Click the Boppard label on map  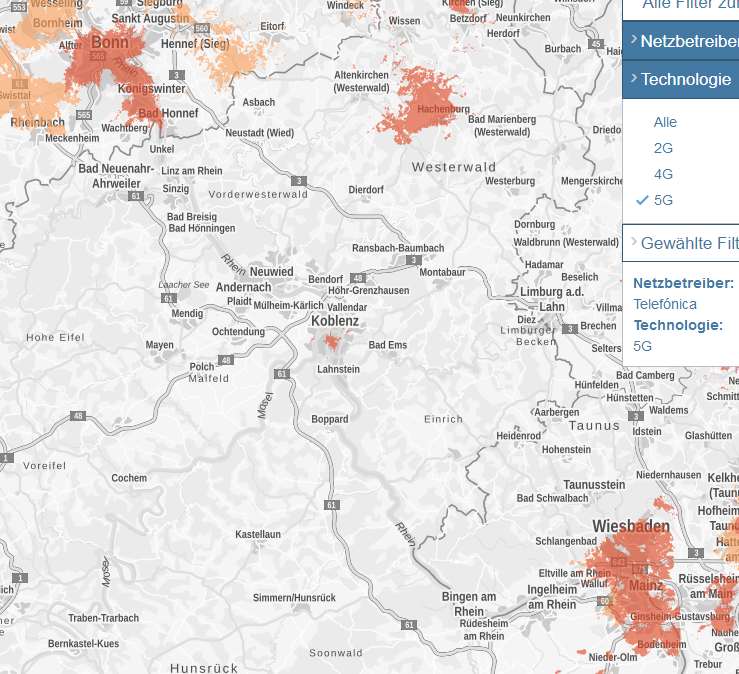pos(330,419)
